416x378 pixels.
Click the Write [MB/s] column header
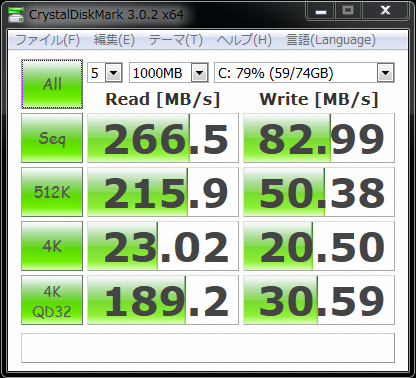319,99
